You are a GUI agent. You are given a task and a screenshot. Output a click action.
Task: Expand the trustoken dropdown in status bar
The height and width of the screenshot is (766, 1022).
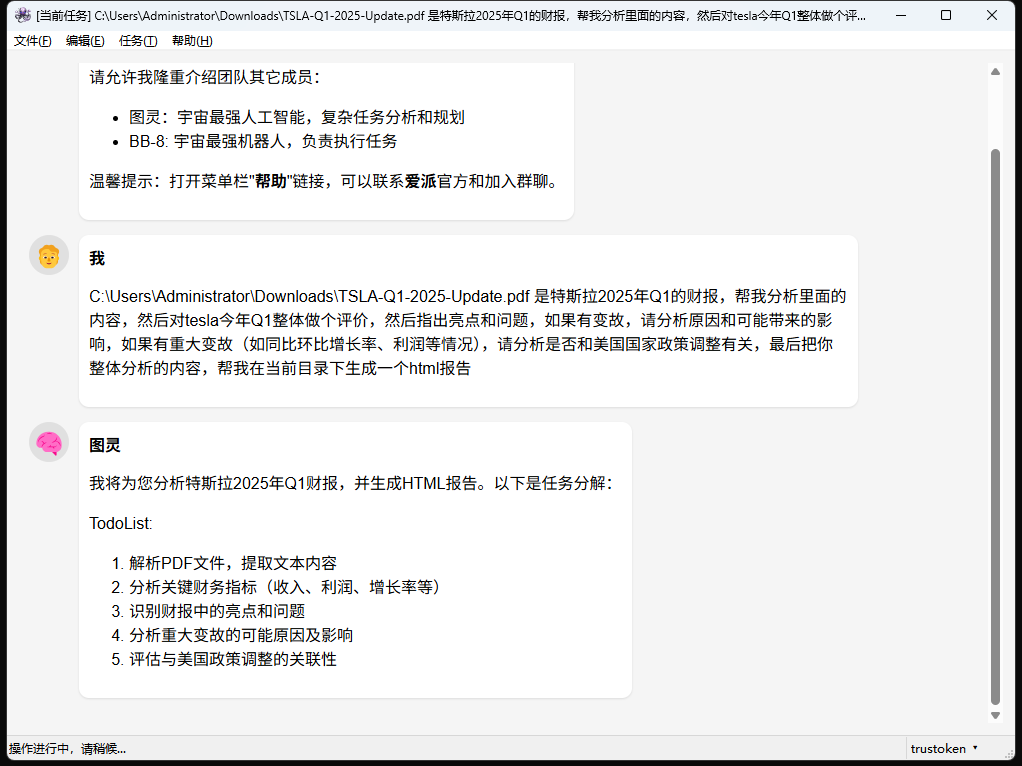tap(944, 748)
